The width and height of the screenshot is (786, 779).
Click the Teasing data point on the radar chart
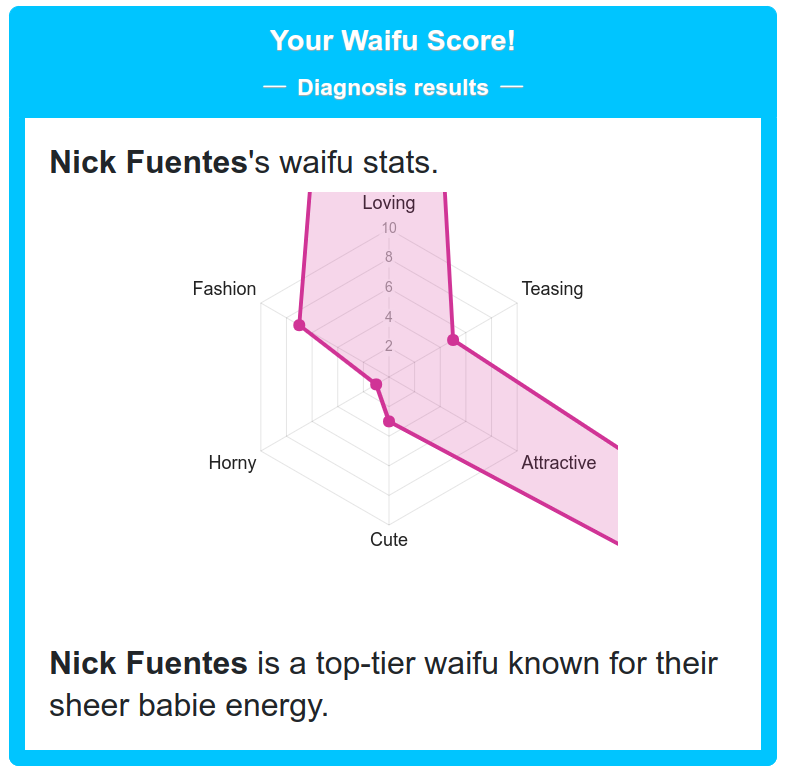(x=453, y=341)
